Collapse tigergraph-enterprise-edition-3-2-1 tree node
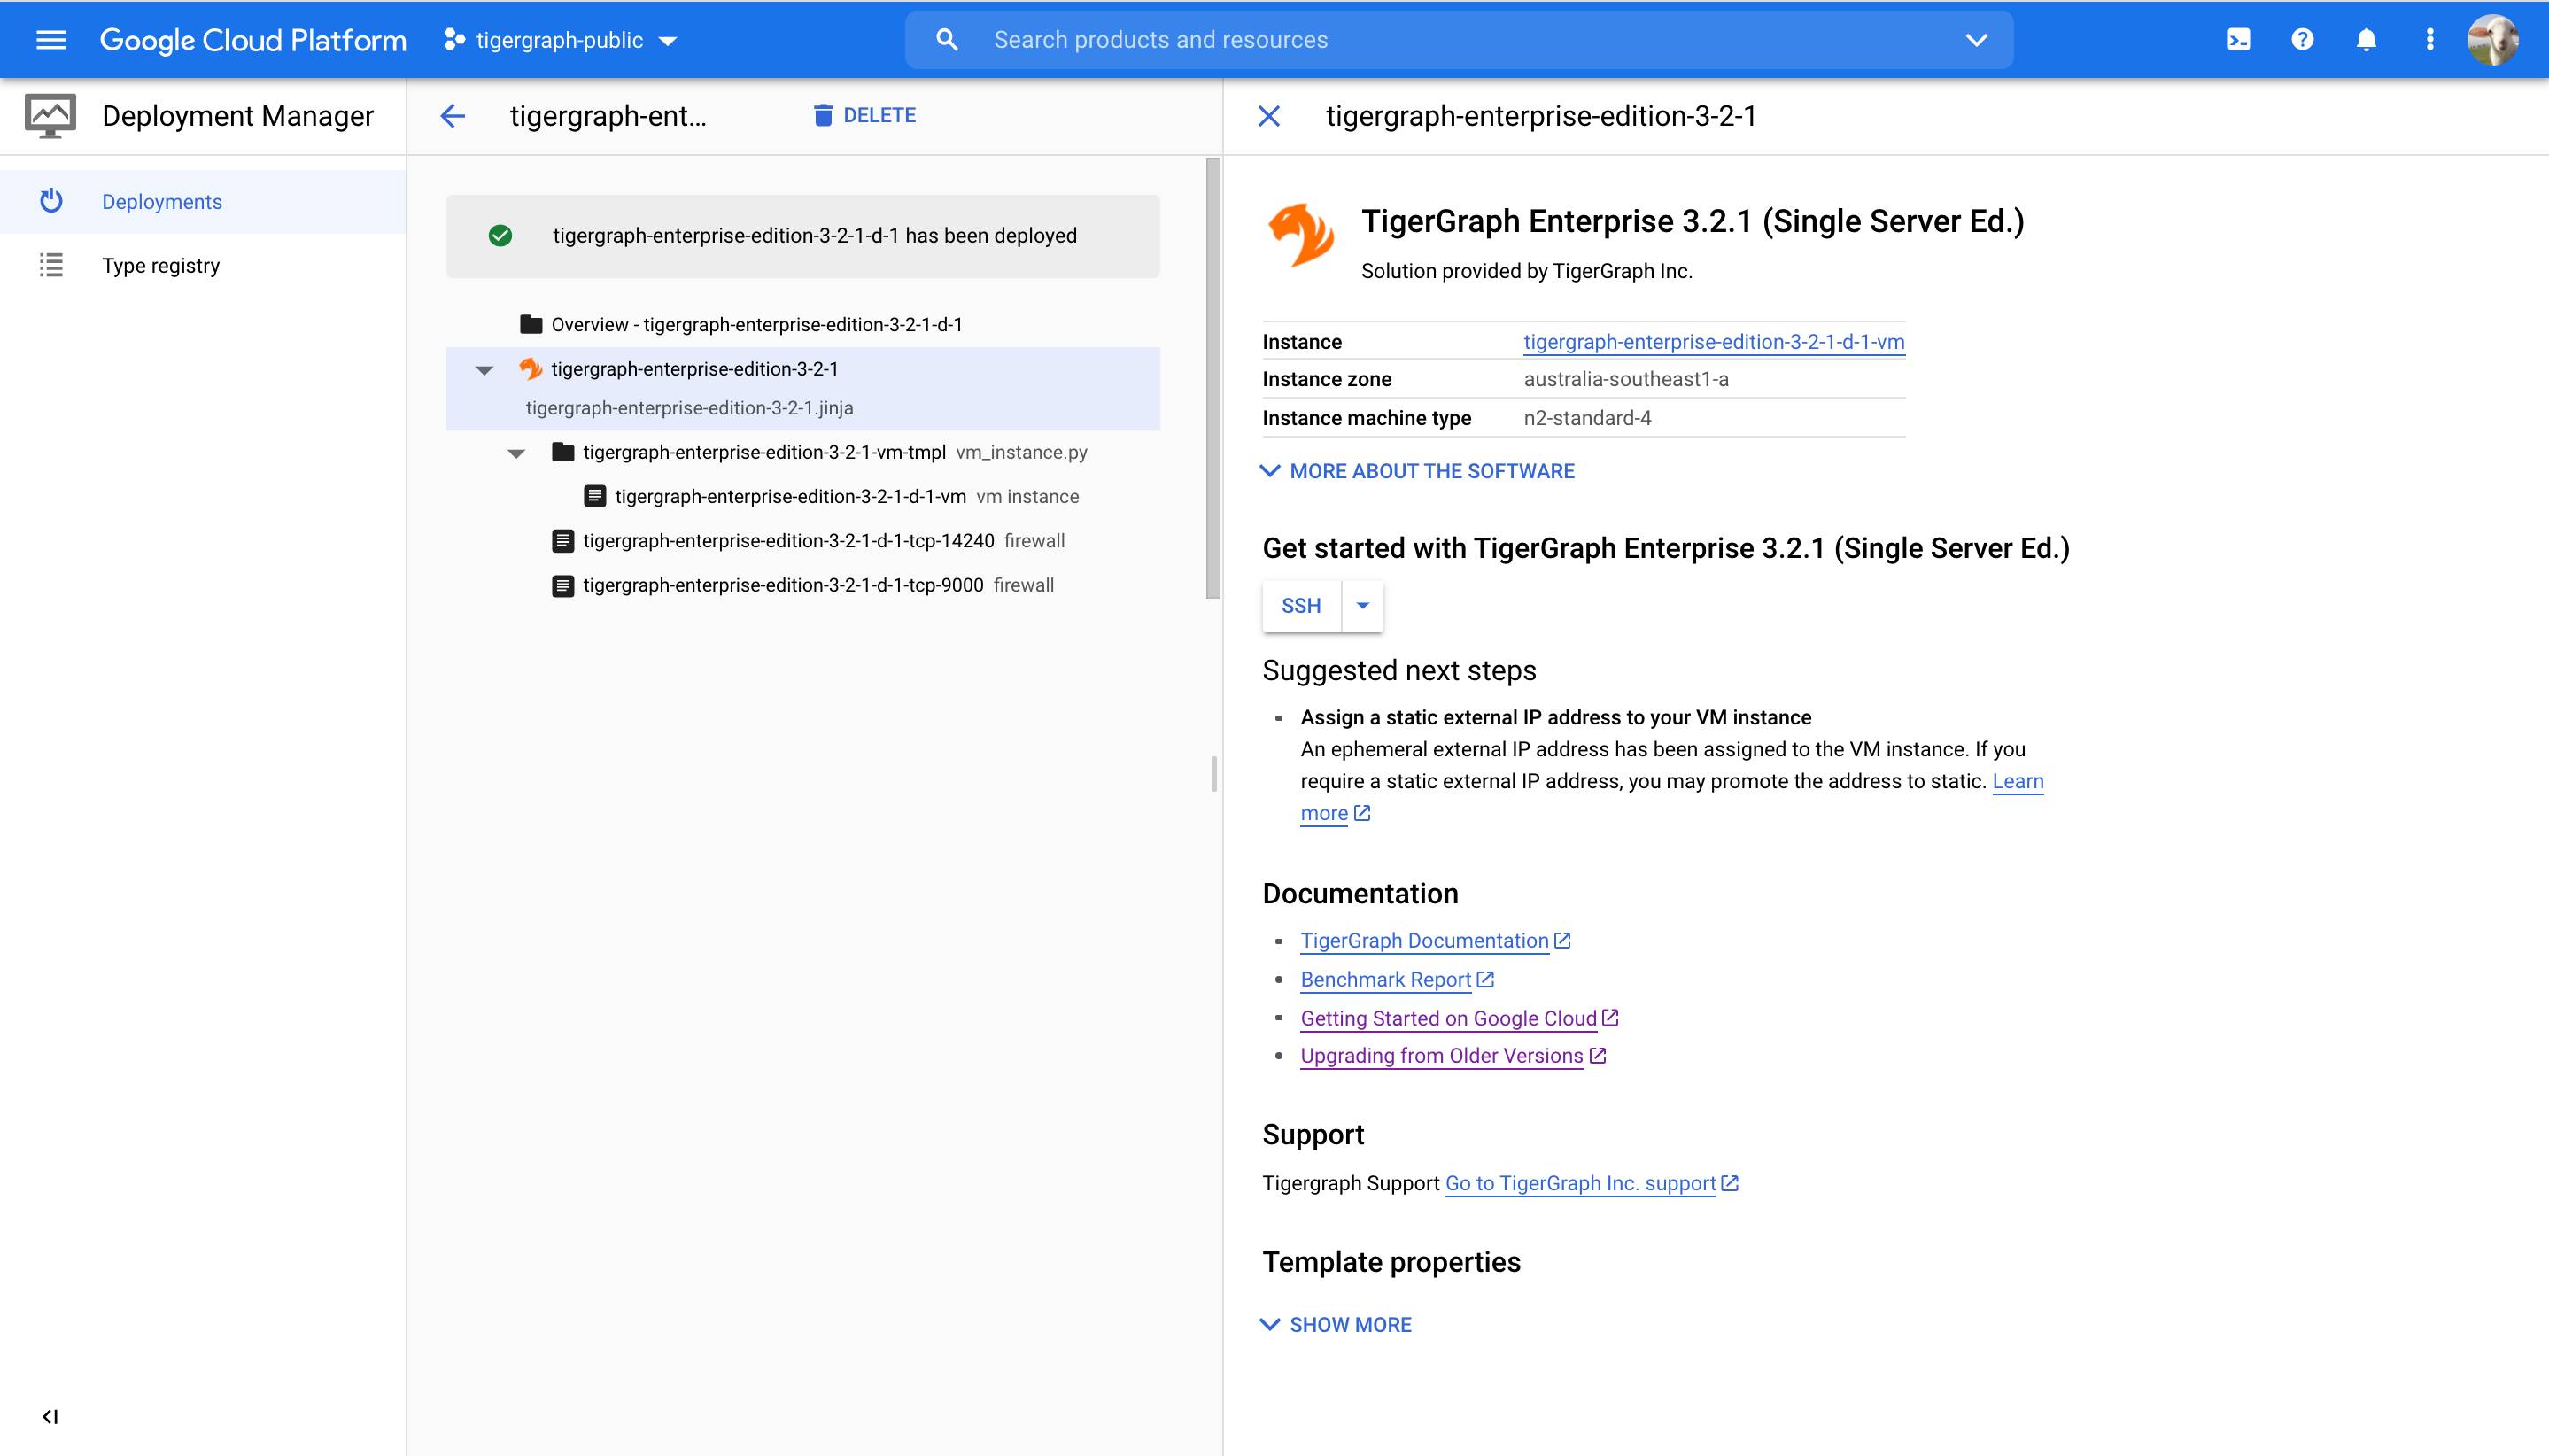 pyautogui.click(x=487, y=368)
